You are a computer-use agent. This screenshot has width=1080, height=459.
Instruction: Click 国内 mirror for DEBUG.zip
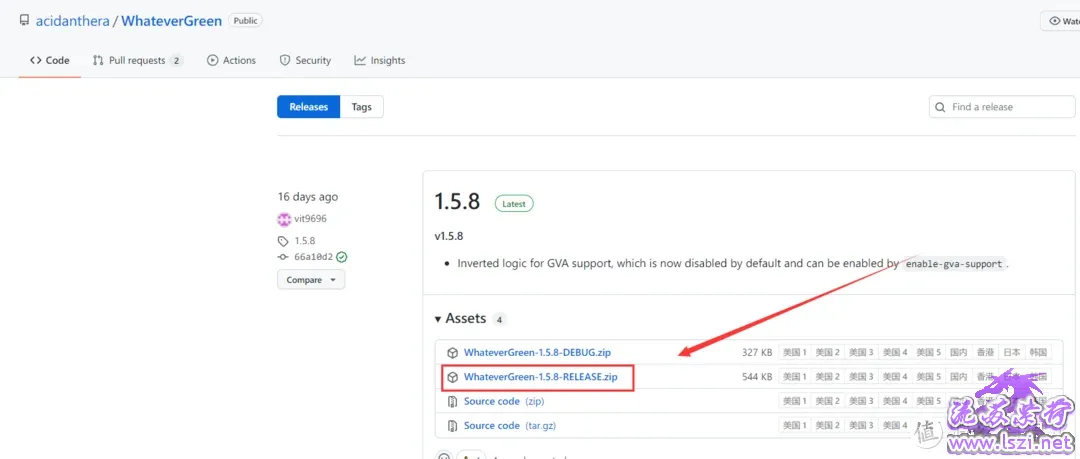tap(959, 352)
